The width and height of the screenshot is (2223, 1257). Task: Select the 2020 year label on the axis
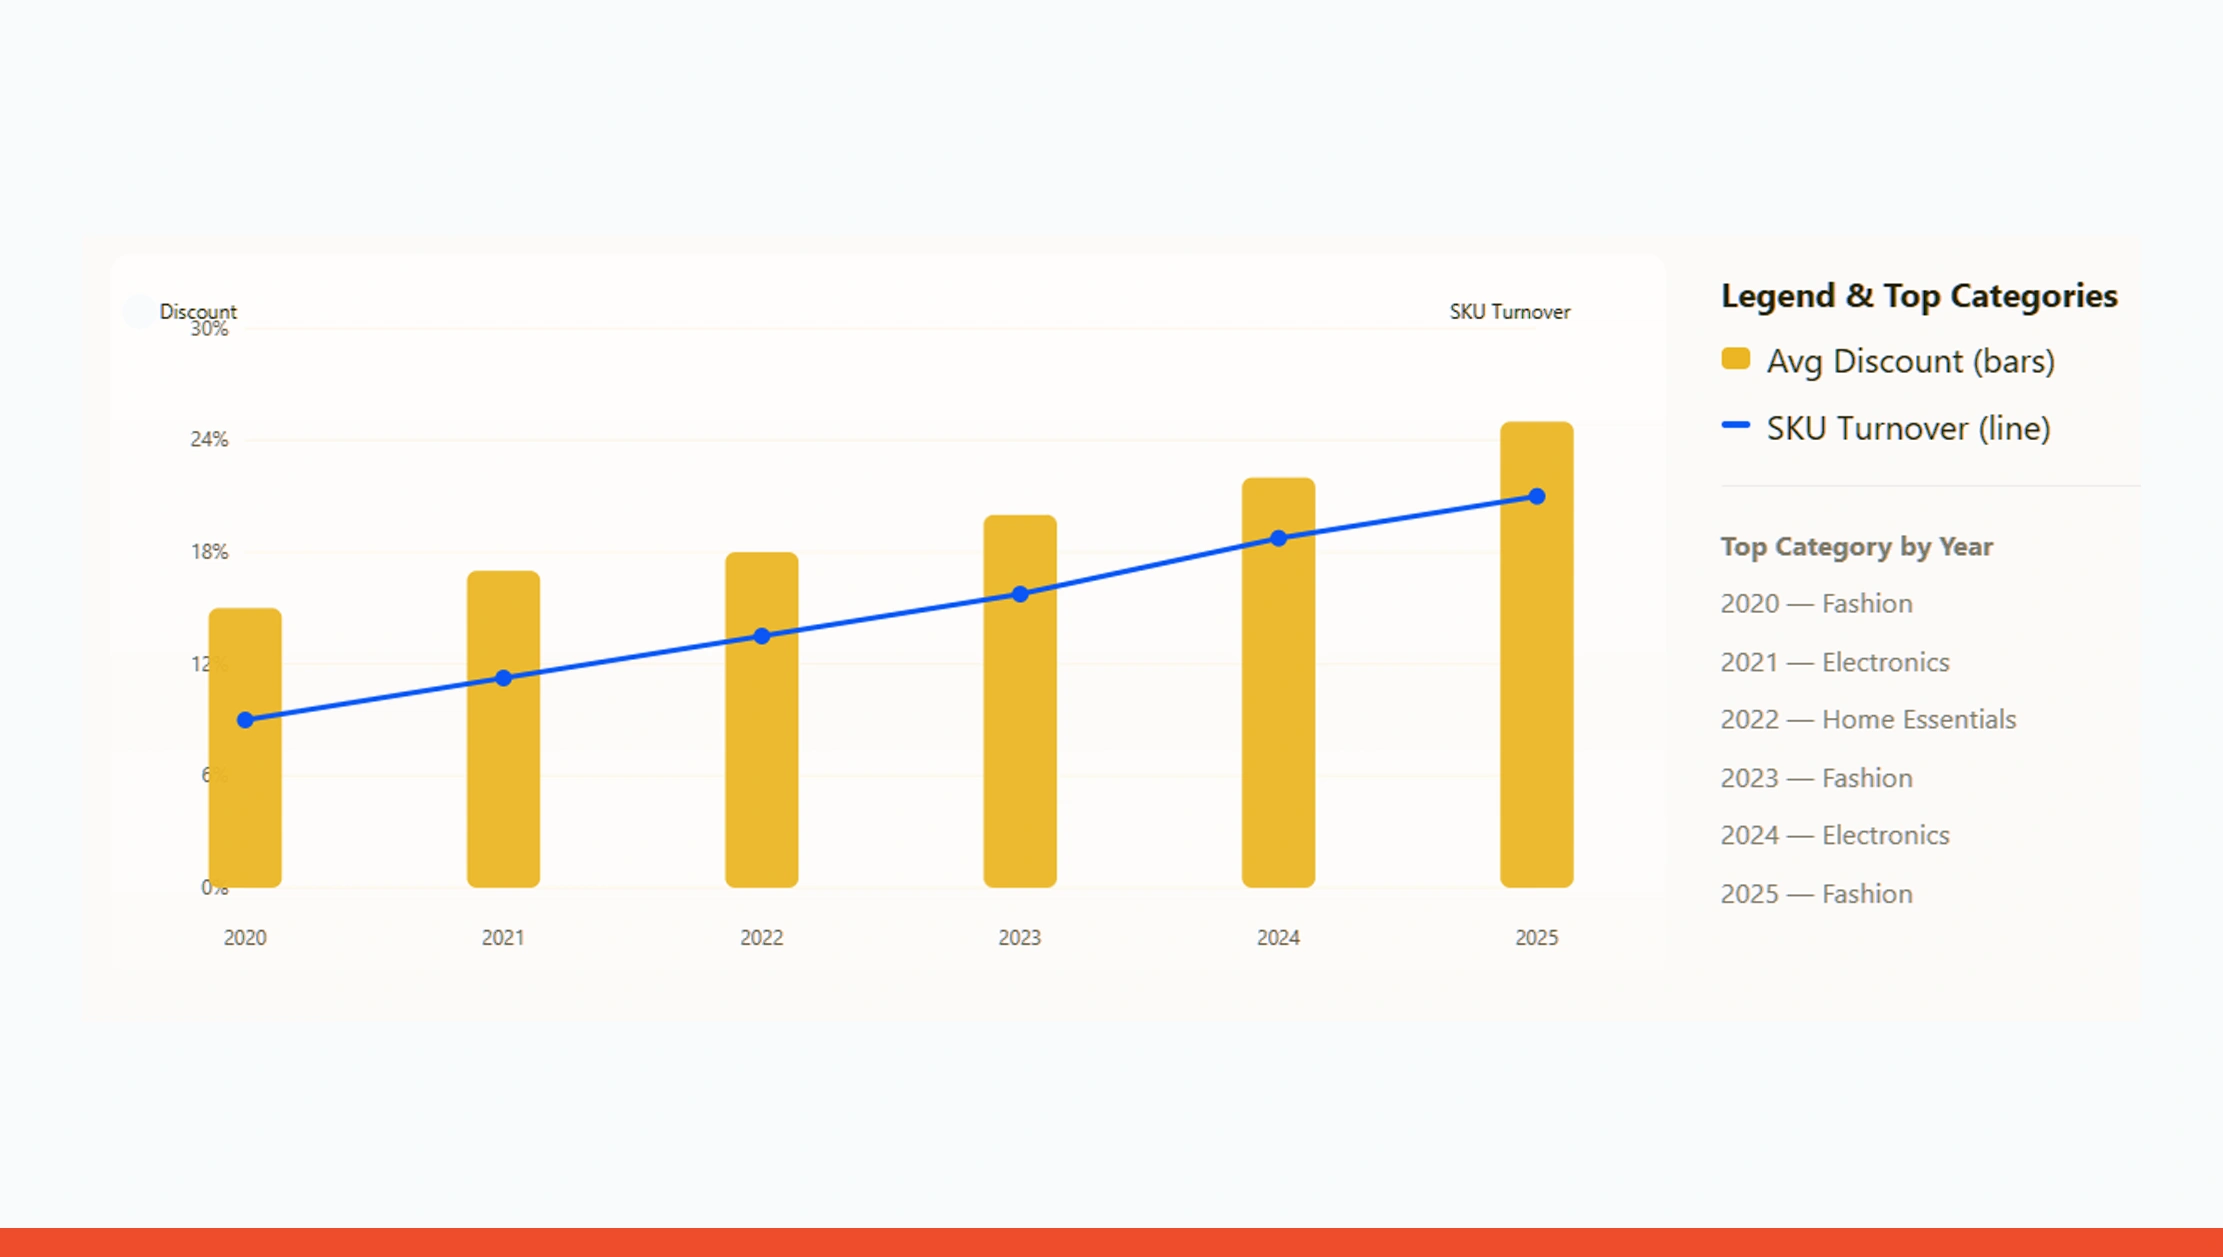[245, 937]
